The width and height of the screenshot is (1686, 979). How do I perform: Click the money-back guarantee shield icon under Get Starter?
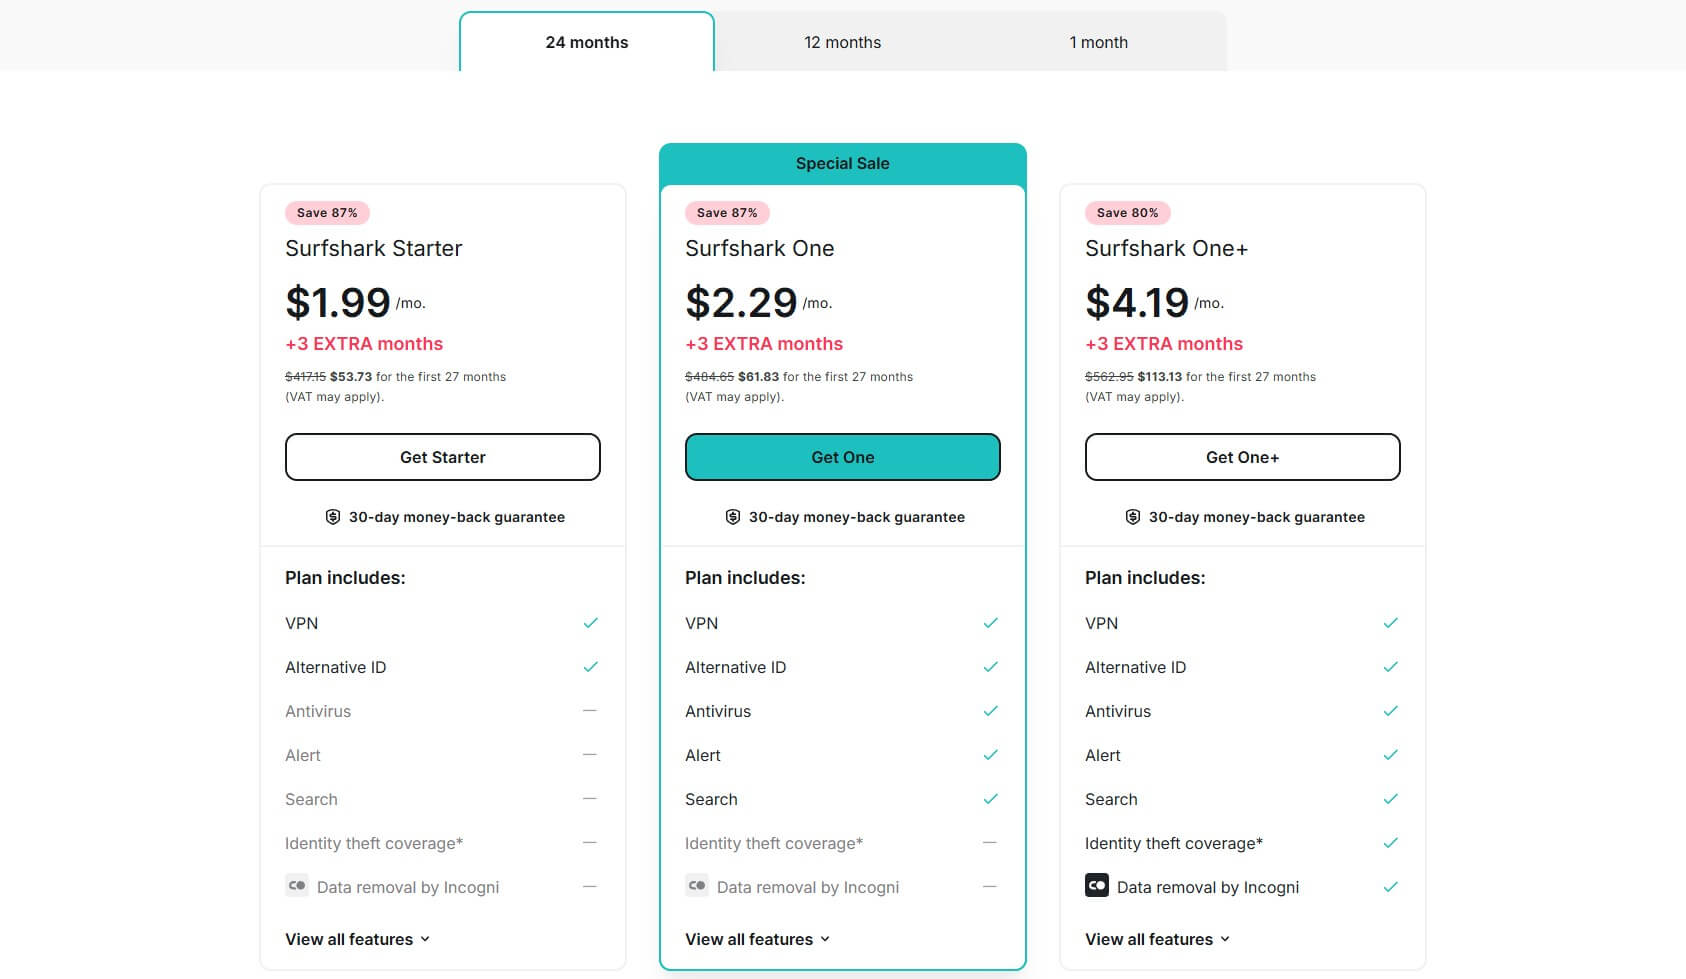(331, 517)
